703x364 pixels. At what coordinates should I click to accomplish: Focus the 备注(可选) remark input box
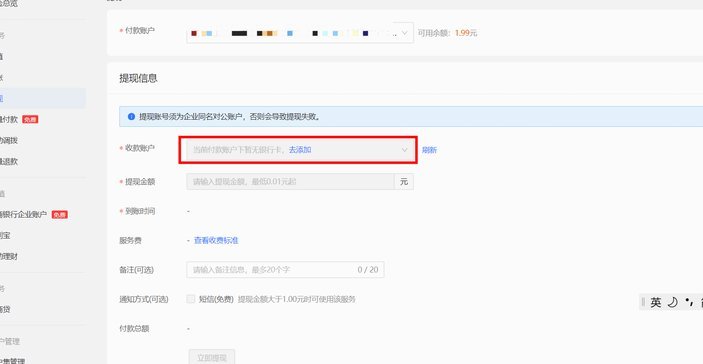coord(285,270)
